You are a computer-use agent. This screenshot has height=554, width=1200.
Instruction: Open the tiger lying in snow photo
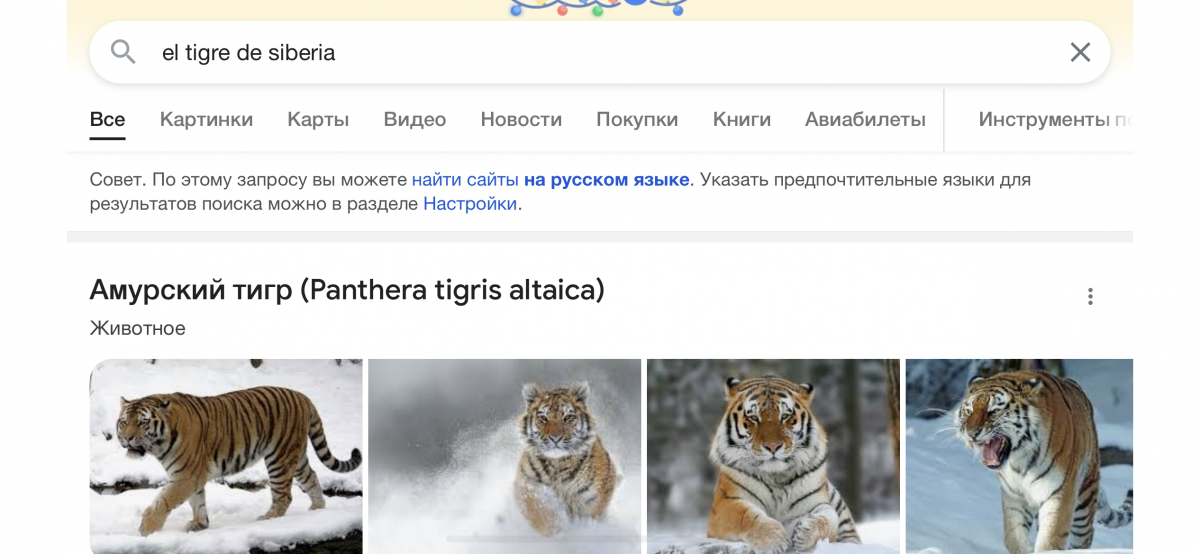click(x=773, y=455)
